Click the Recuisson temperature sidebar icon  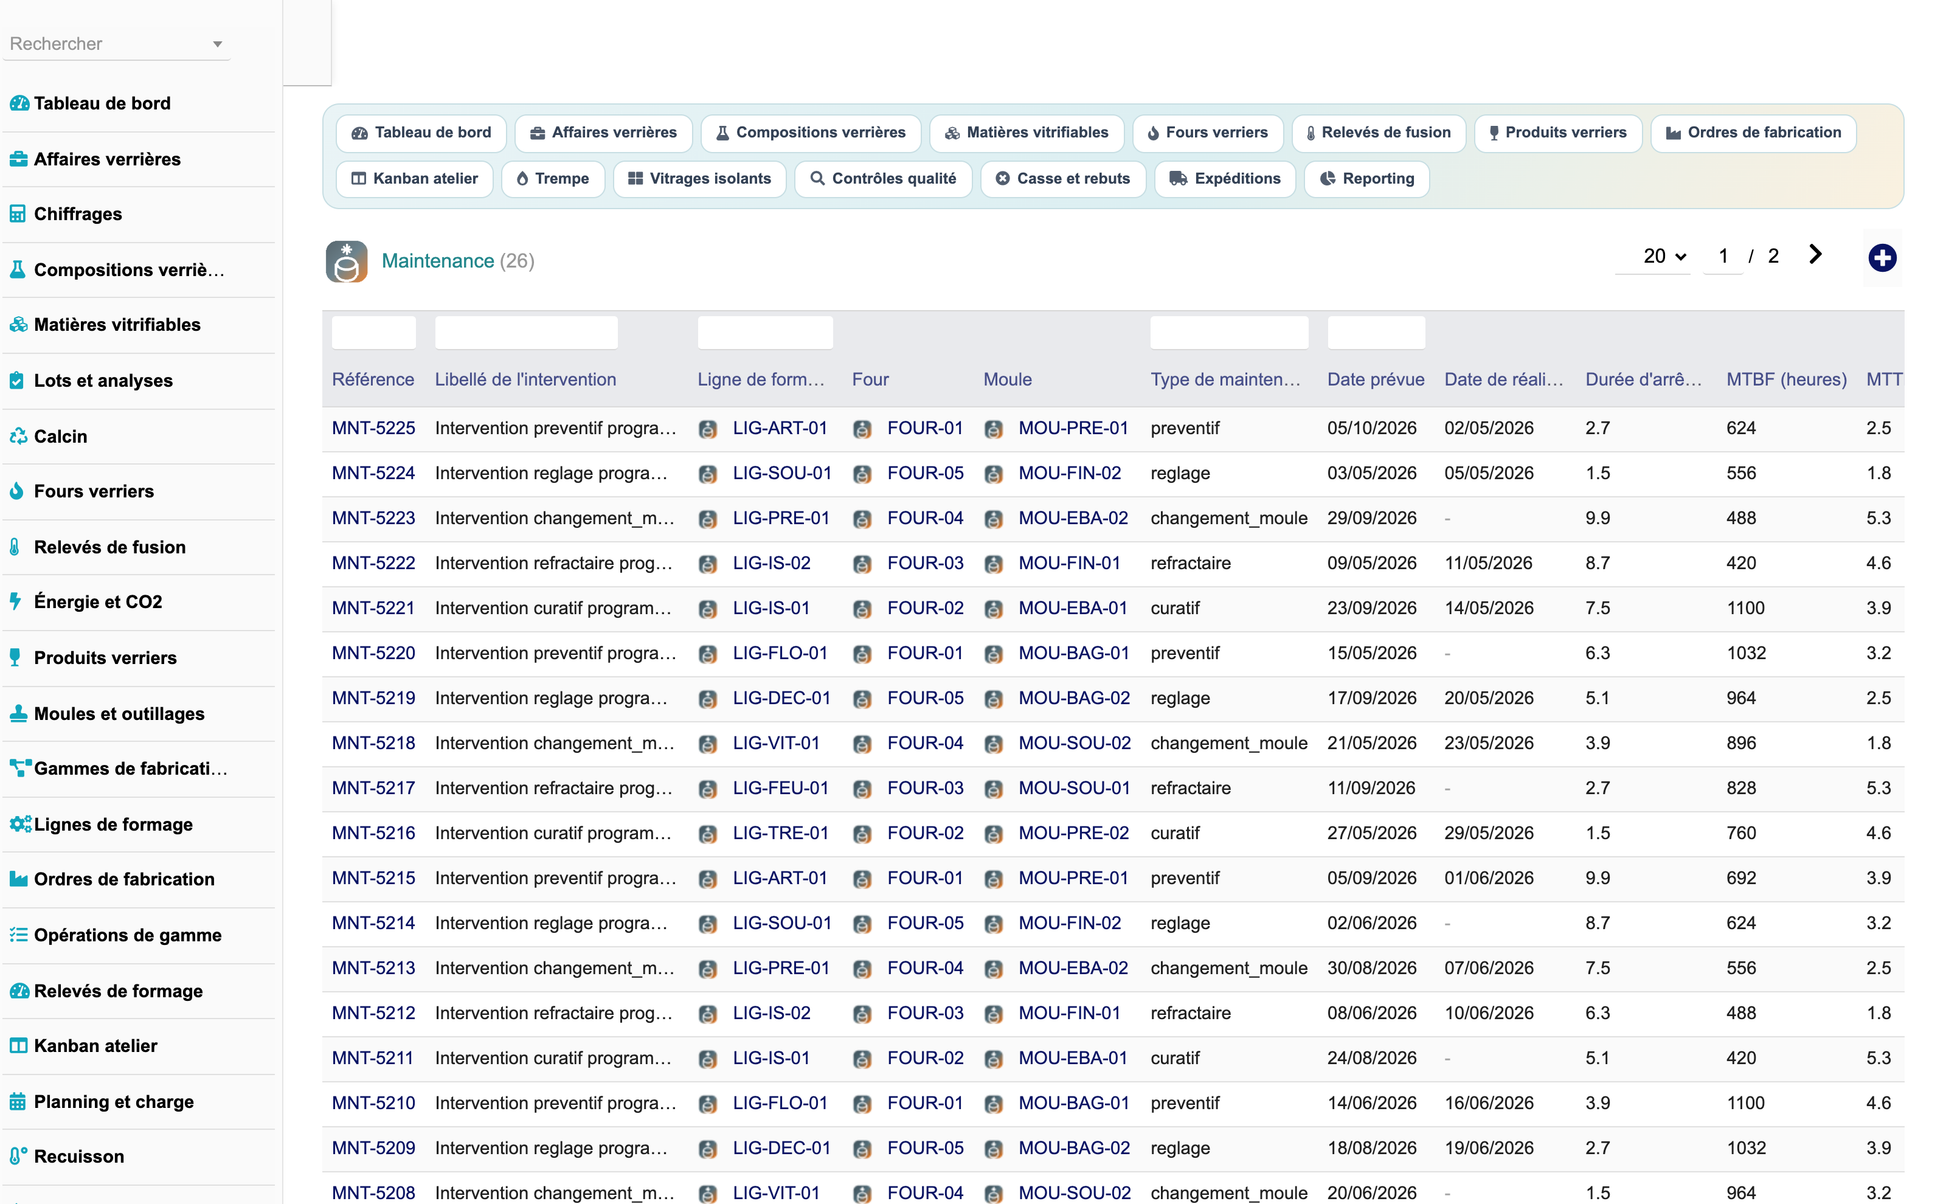(x=18, y=1157)
